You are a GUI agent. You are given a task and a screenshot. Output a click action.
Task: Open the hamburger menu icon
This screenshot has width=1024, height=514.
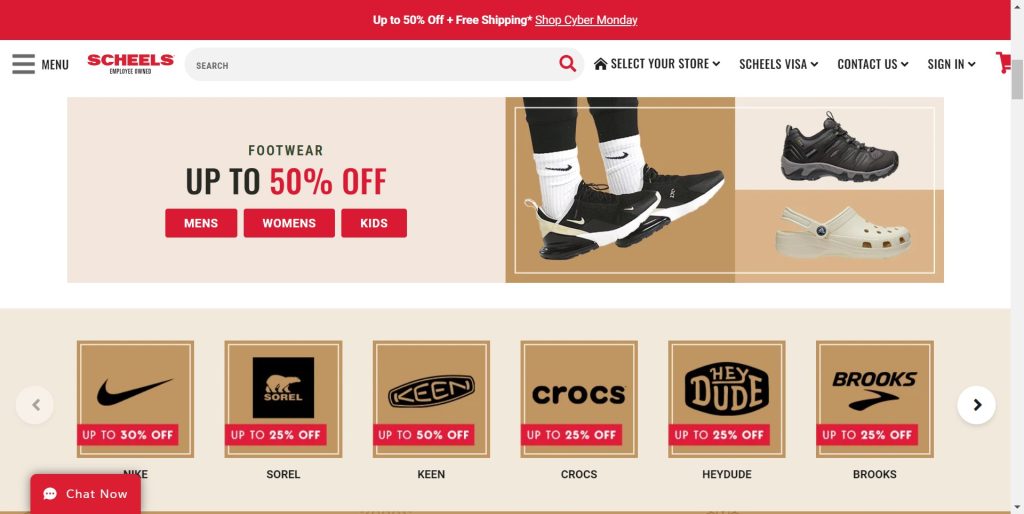coord(24,64)
